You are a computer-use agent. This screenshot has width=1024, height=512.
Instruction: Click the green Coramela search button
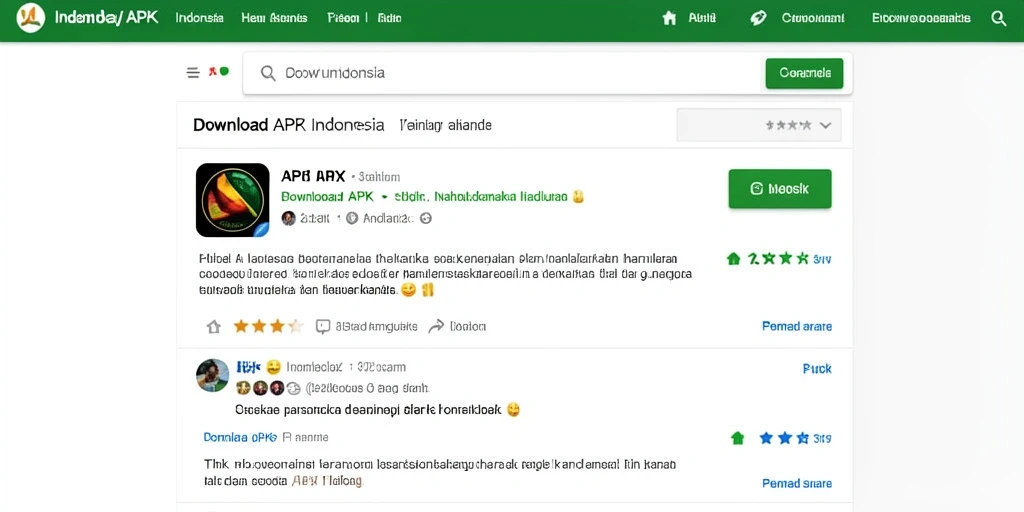point(804,73)
